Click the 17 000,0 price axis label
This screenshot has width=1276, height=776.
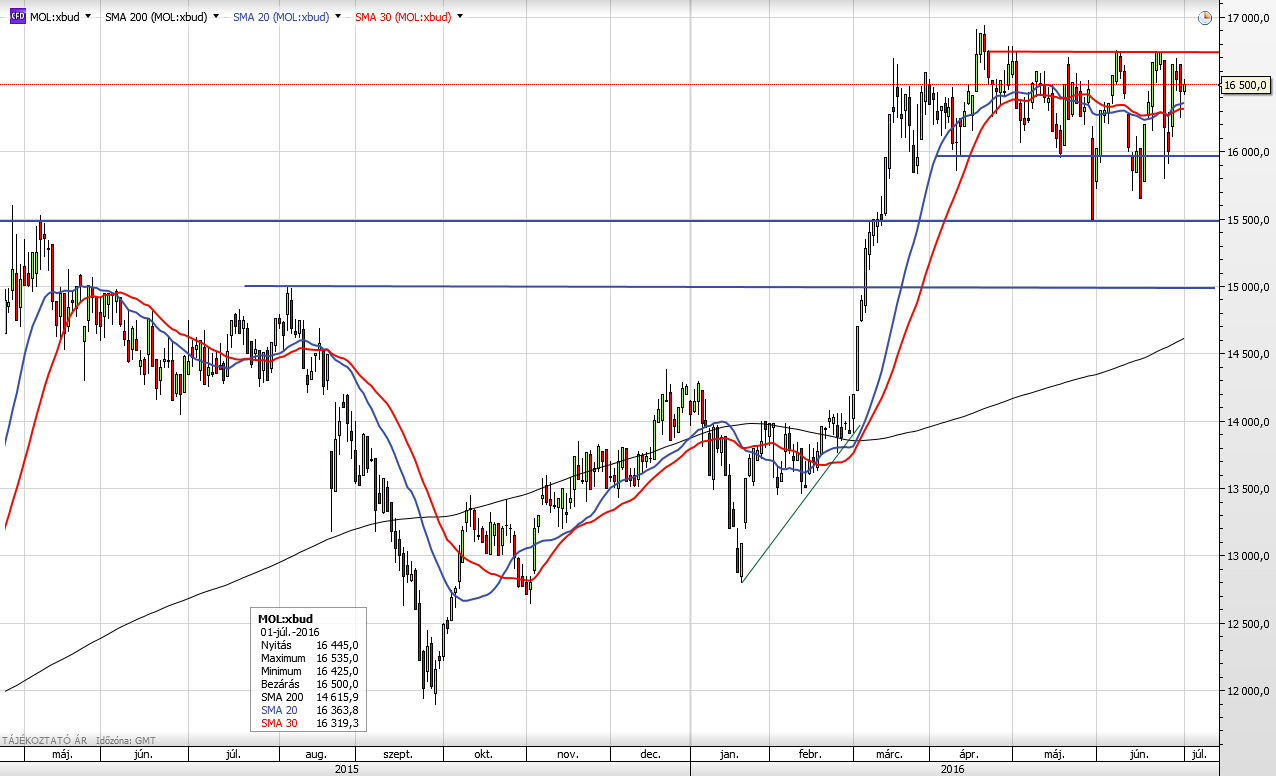(1247, 18)
